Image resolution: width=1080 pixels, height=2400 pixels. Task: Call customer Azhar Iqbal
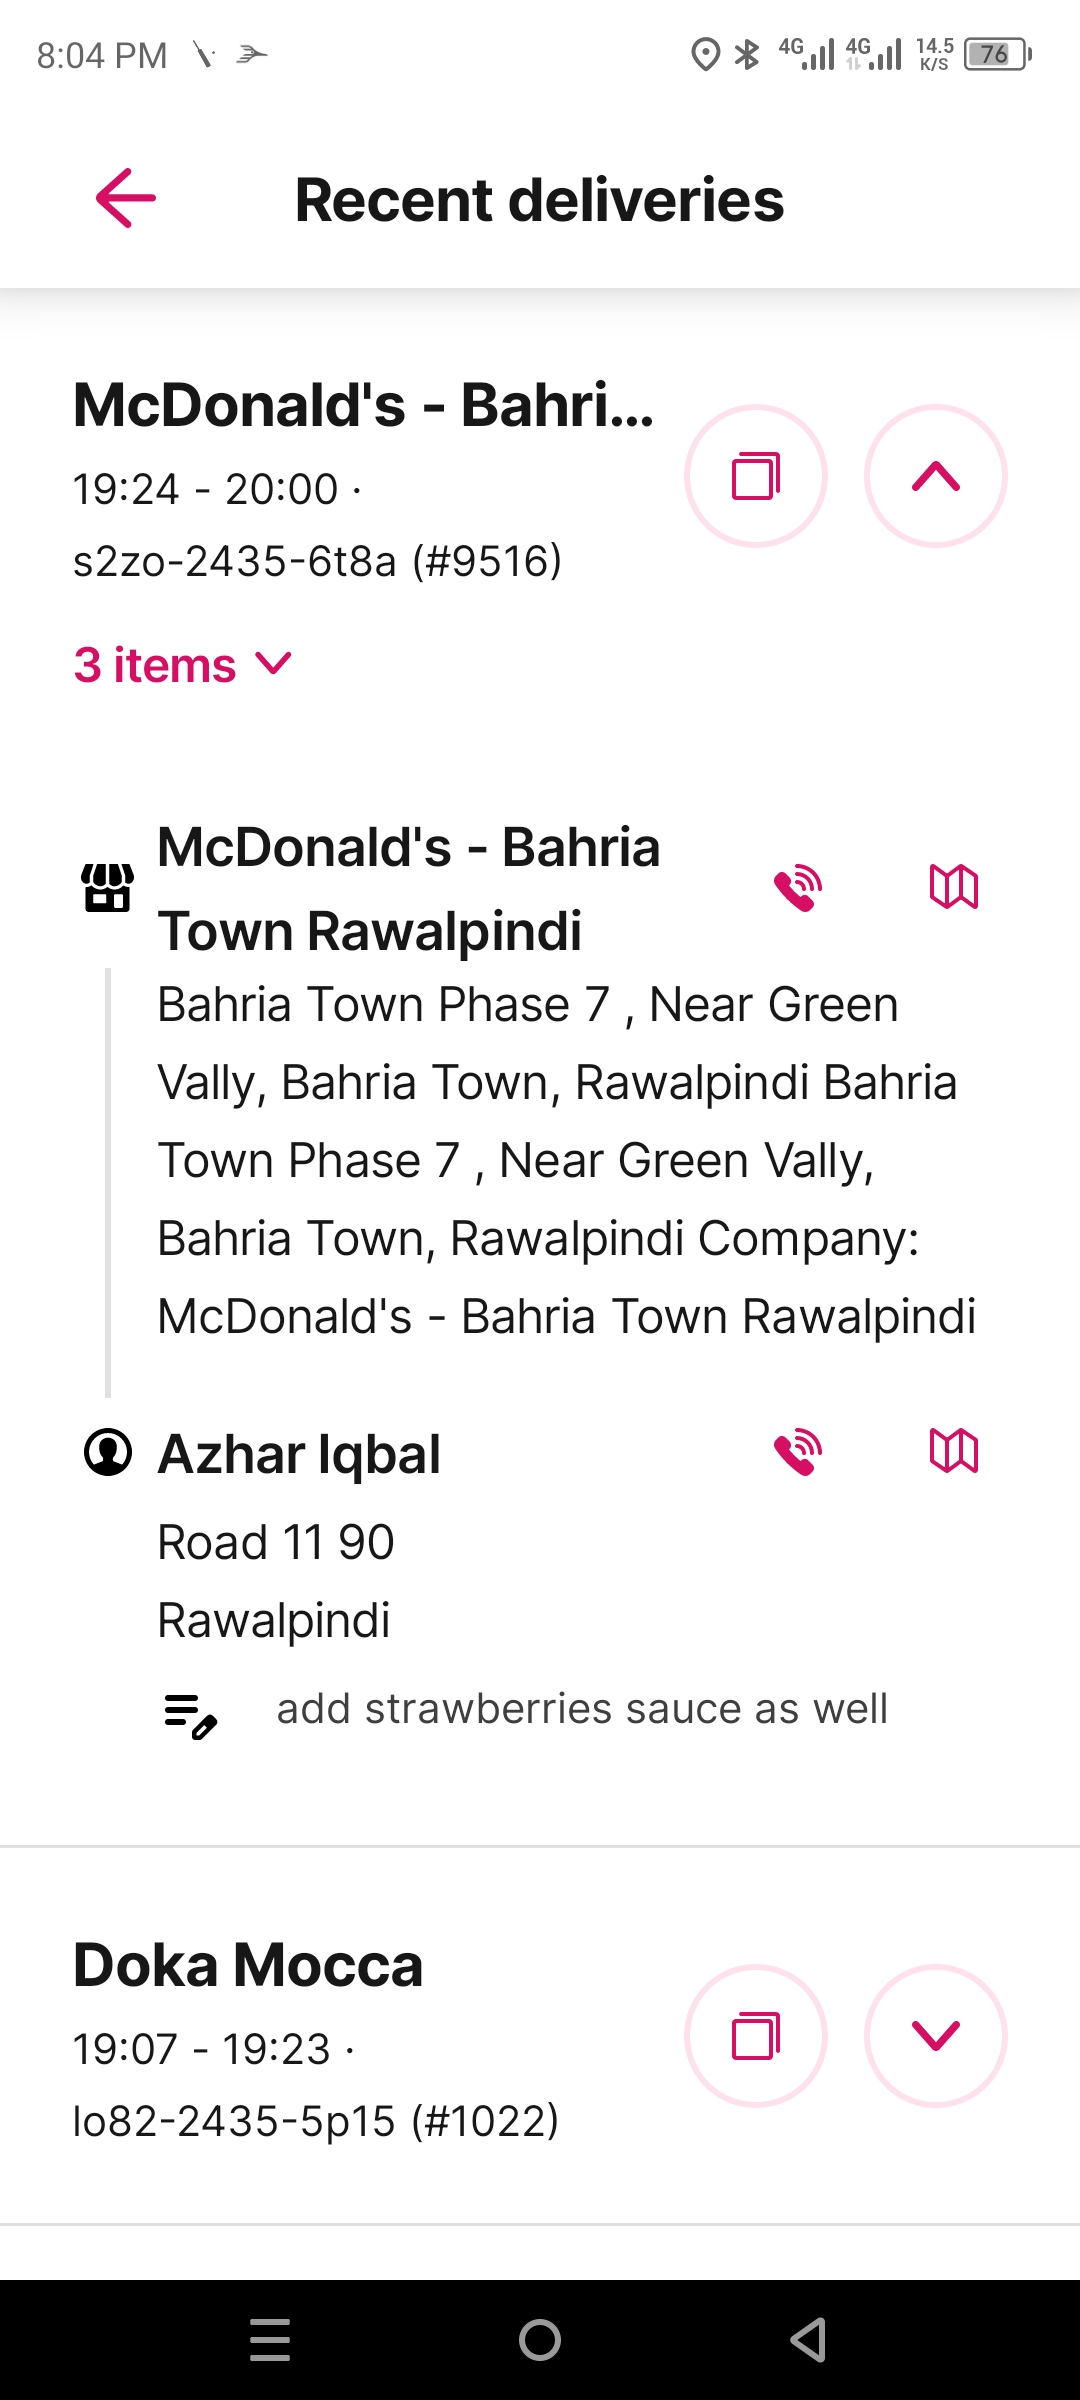(798, 1451)
